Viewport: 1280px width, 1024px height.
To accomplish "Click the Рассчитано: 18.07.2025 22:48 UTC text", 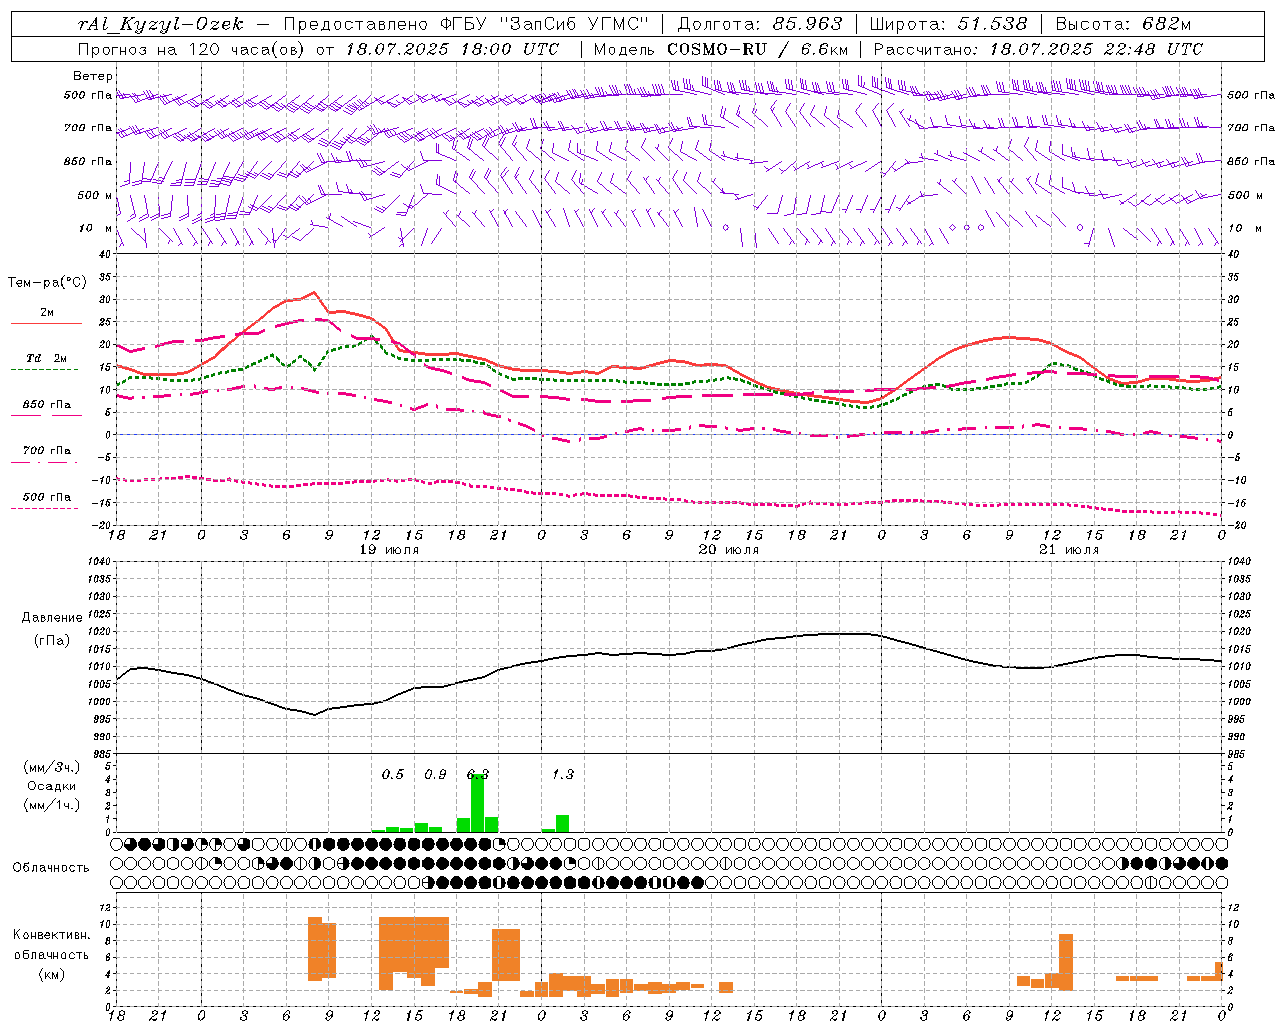I will pyautogui.click(x=1038, y=49).
